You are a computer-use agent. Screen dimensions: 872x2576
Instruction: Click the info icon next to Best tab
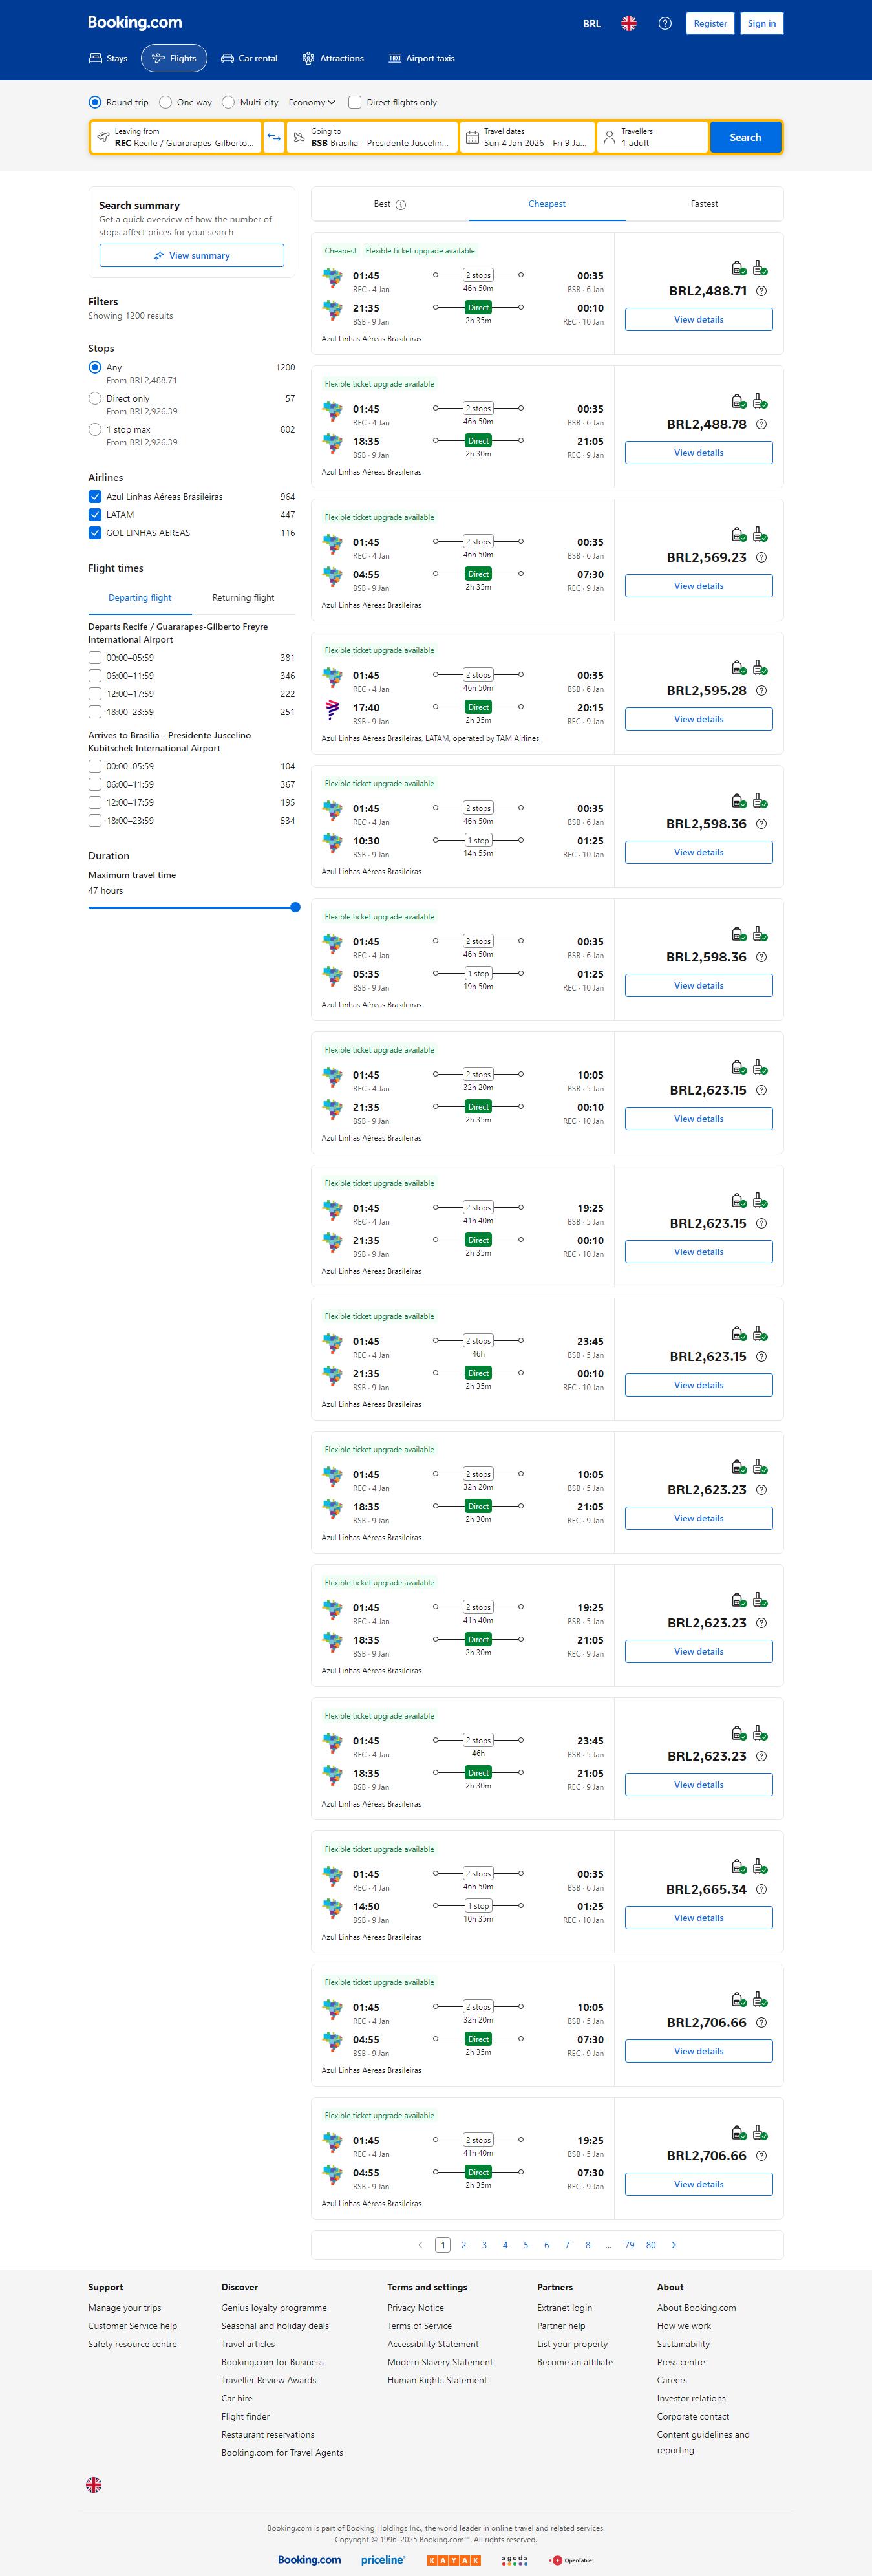pos(401,205)
